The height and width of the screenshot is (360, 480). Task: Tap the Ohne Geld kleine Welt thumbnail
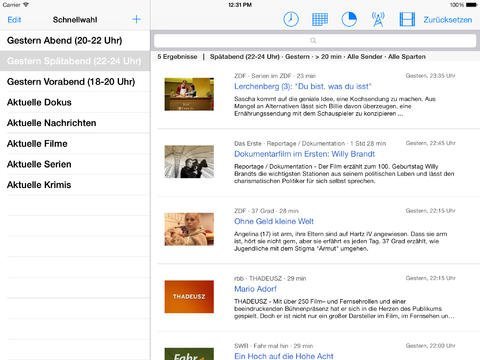pyautogui.click(x=189, y=229)
